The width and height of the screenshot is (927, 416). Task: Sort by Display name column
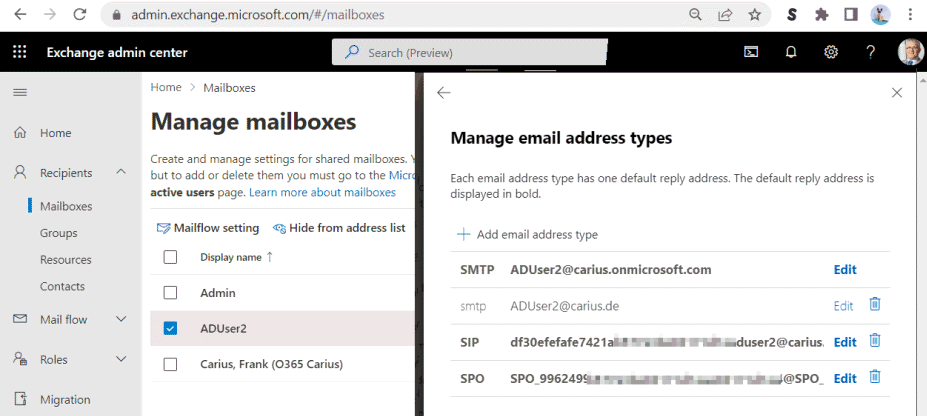236,257
